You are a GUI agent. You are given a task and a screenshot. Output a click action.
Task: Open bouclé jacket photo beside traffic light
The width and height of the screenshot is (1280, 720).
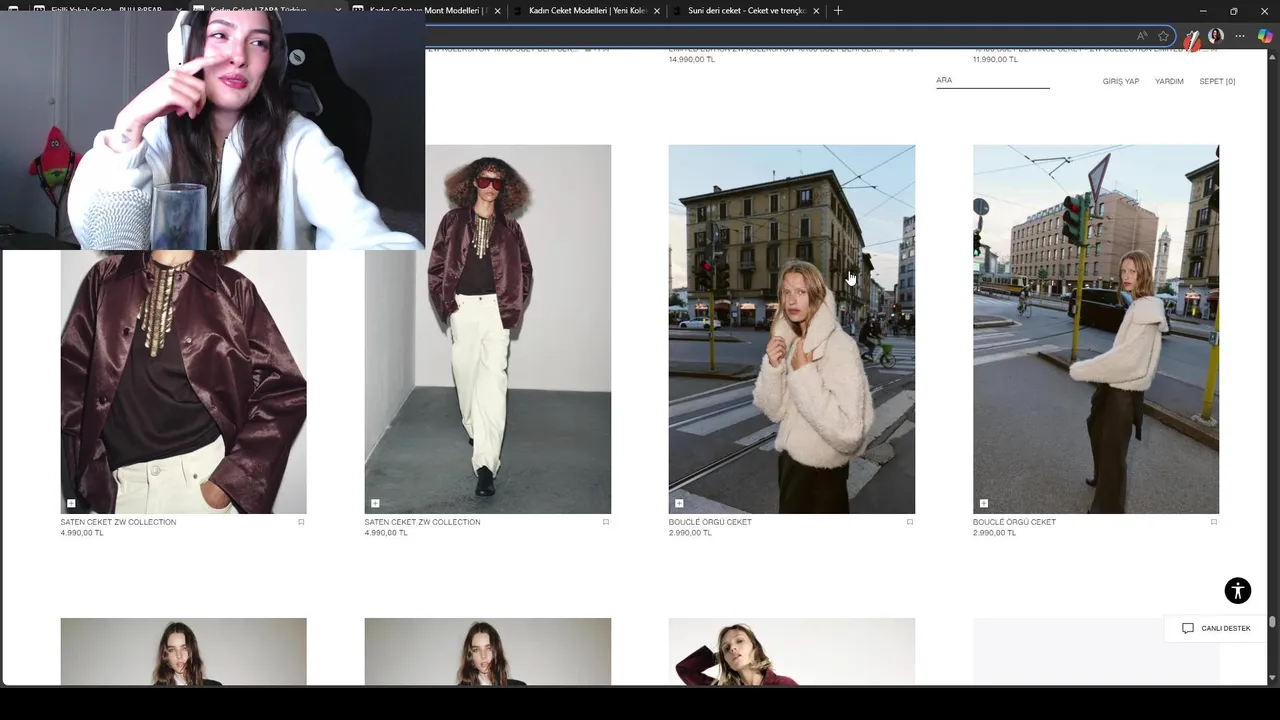(1095, 329)
